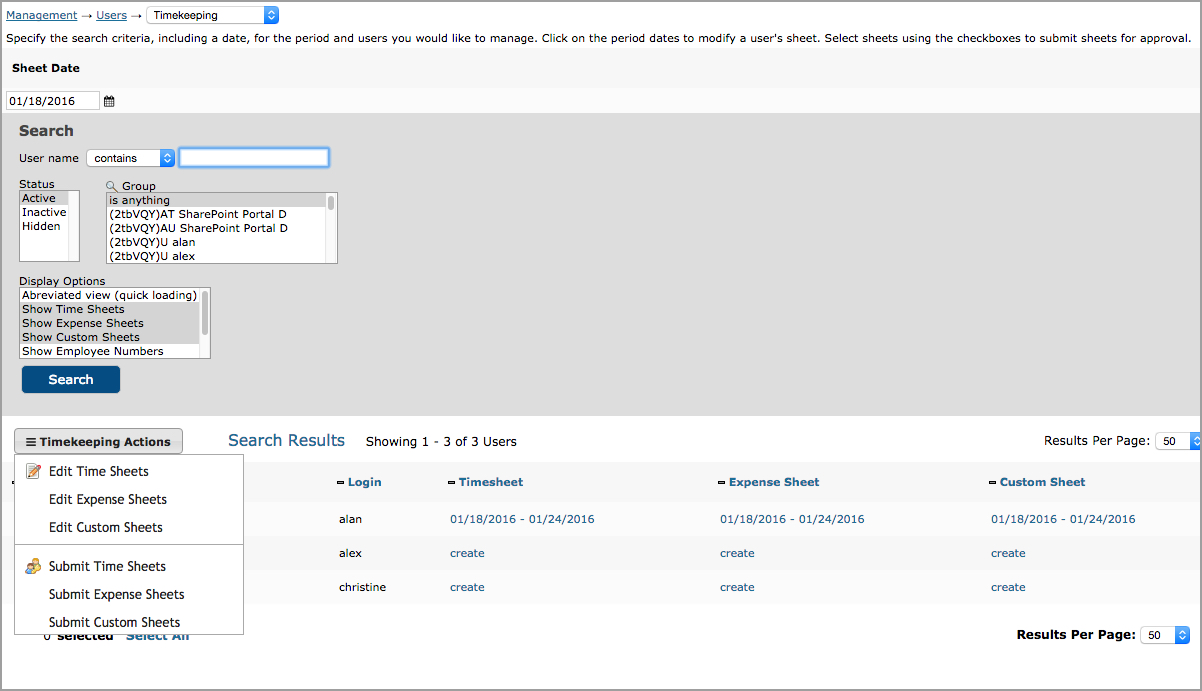This screenshot has height=691, width=1202.
Task: Sort results by the Login column header
Action: click(365, 482)
